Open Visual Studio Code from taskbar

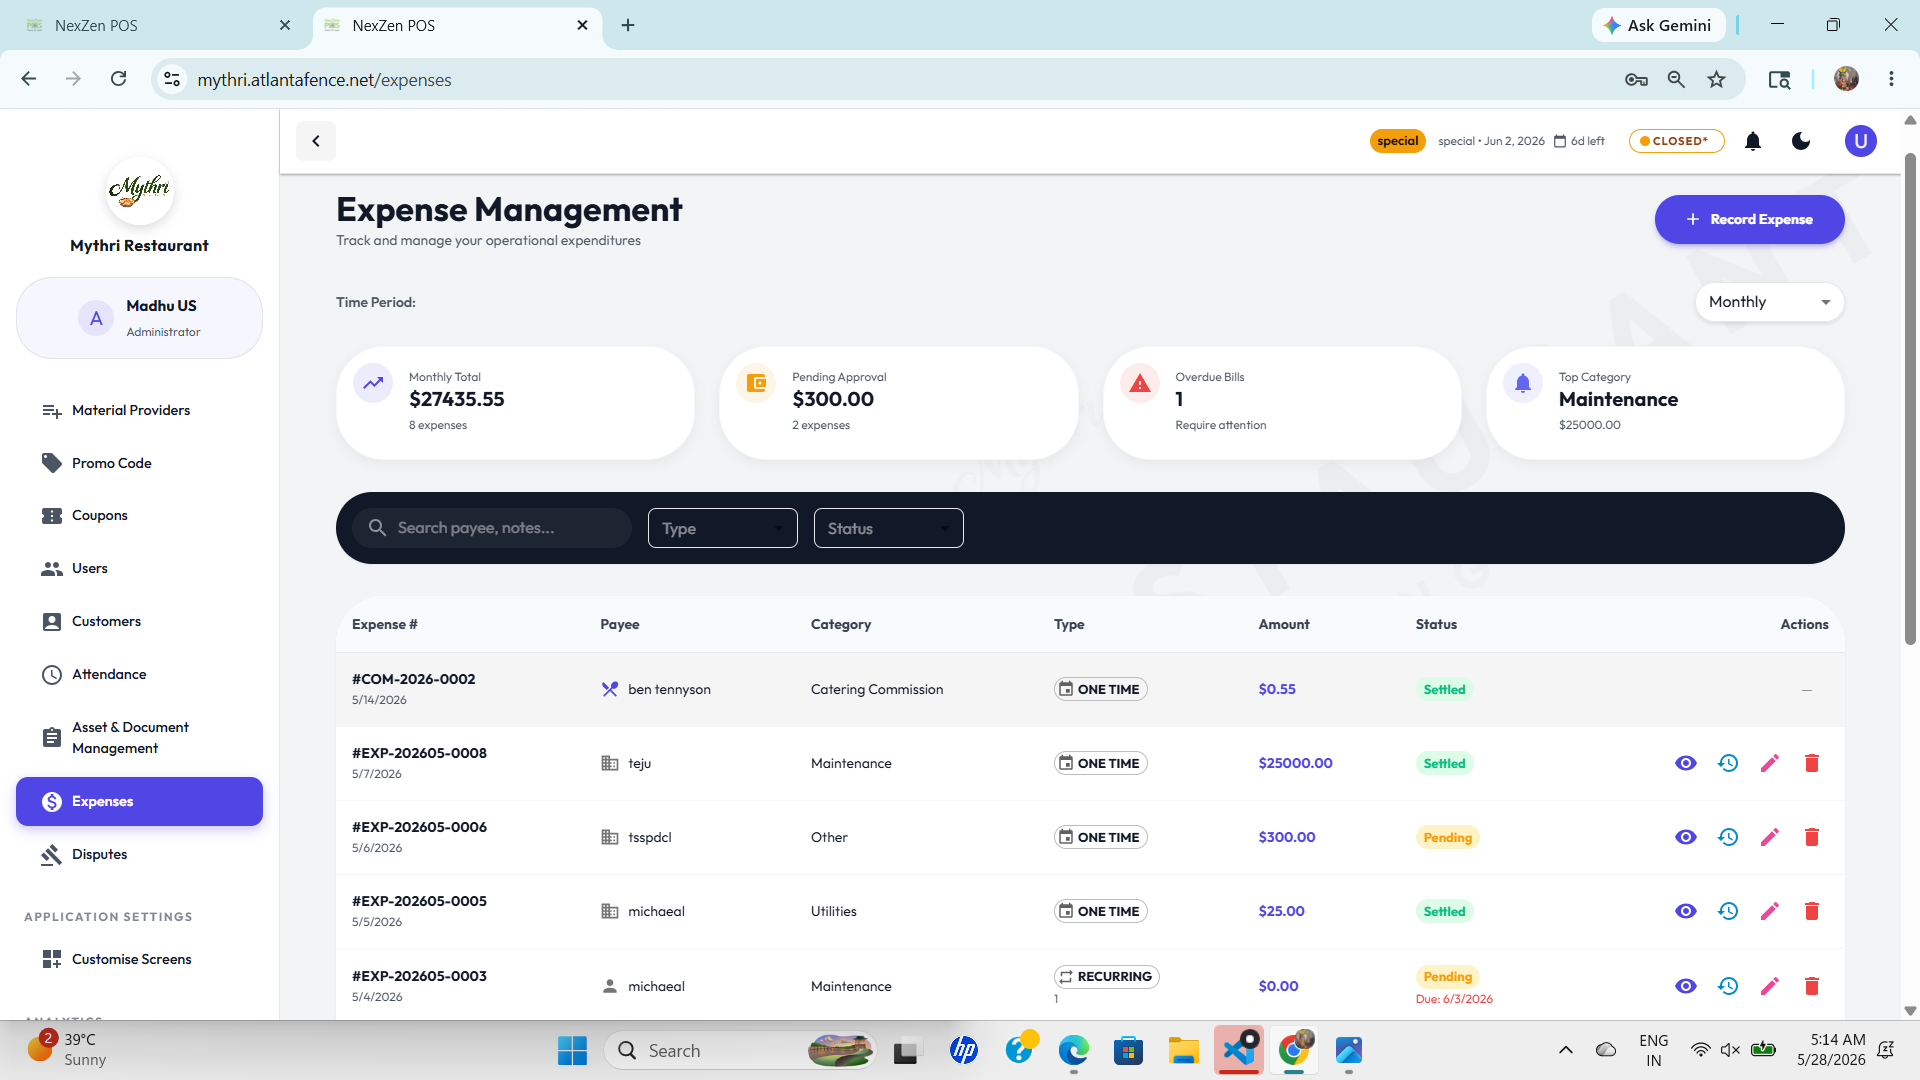pyautogui.click(x=1238, y=1051)
